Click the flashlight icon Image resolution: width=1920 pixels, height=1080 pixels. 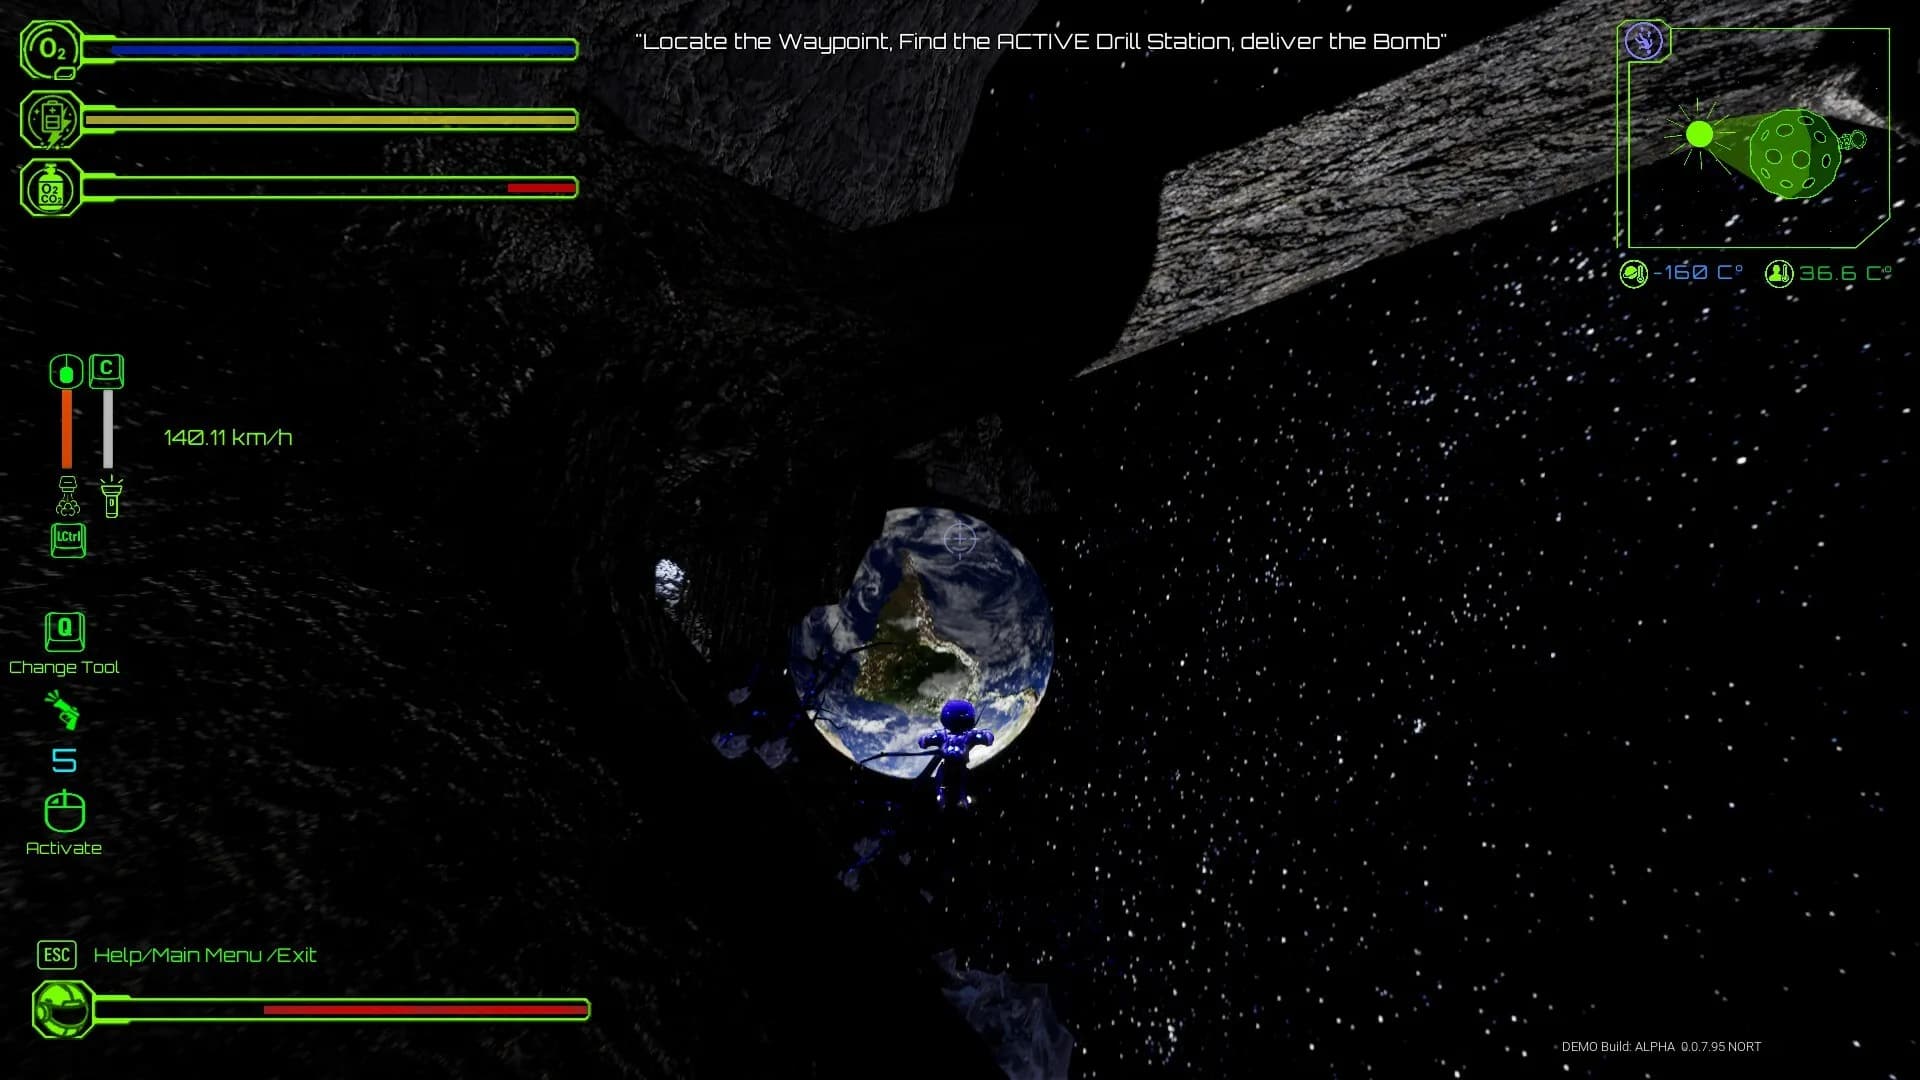(x=111, y=496)
